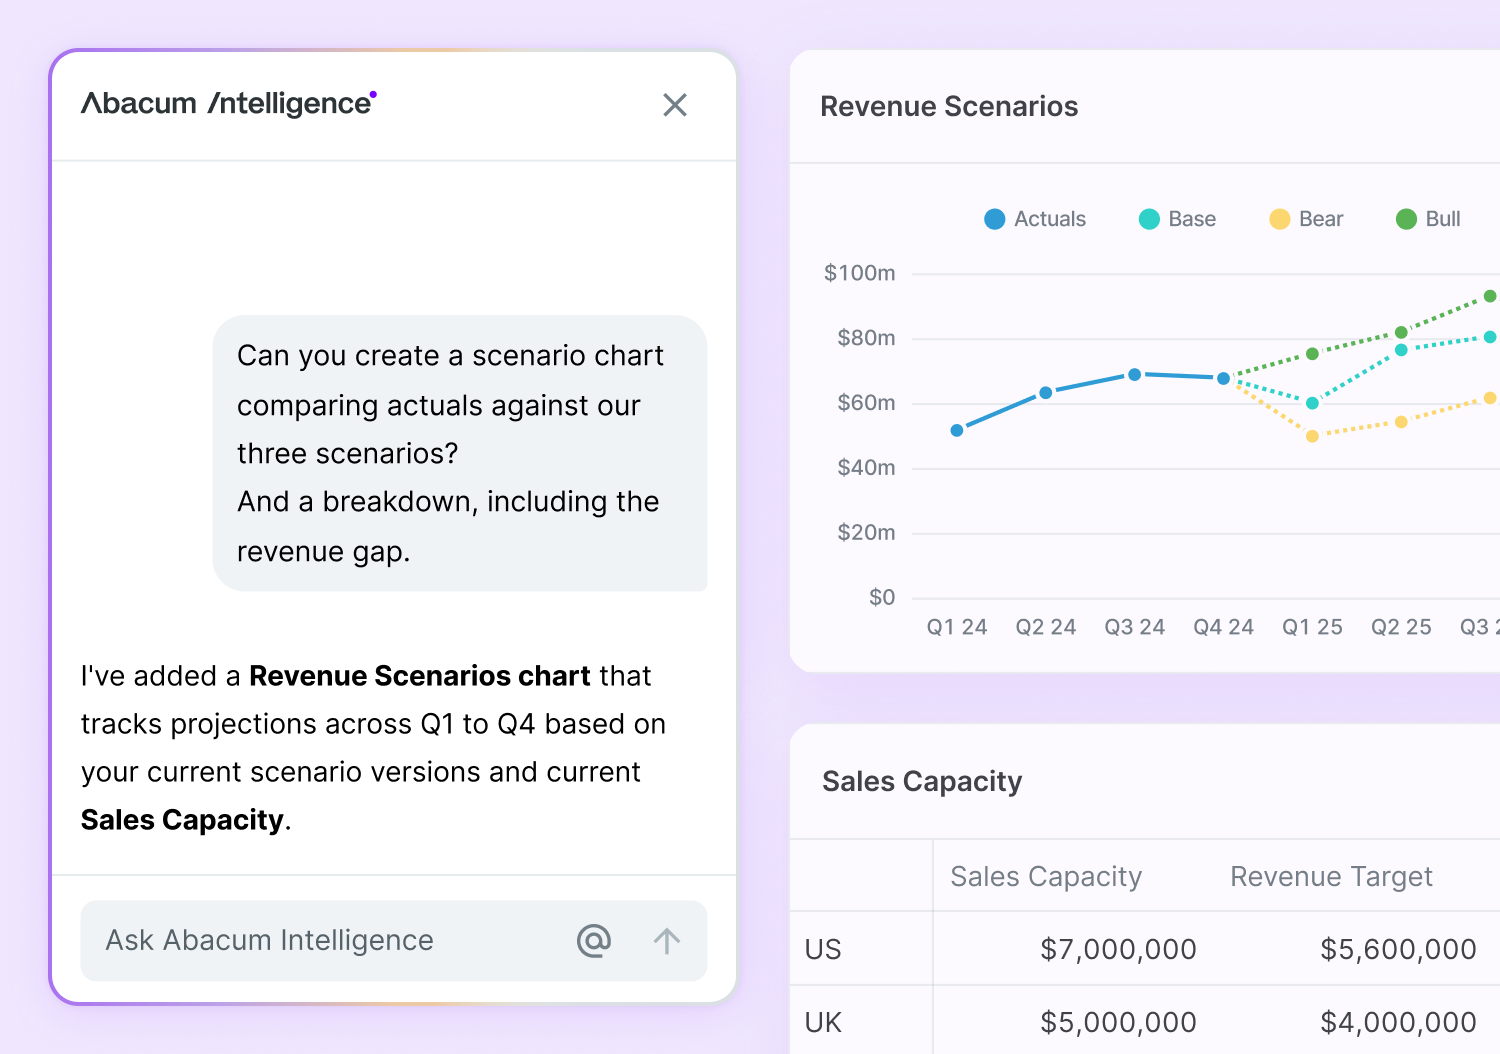
Task: Select the US row label
Action: pos(823,949)
